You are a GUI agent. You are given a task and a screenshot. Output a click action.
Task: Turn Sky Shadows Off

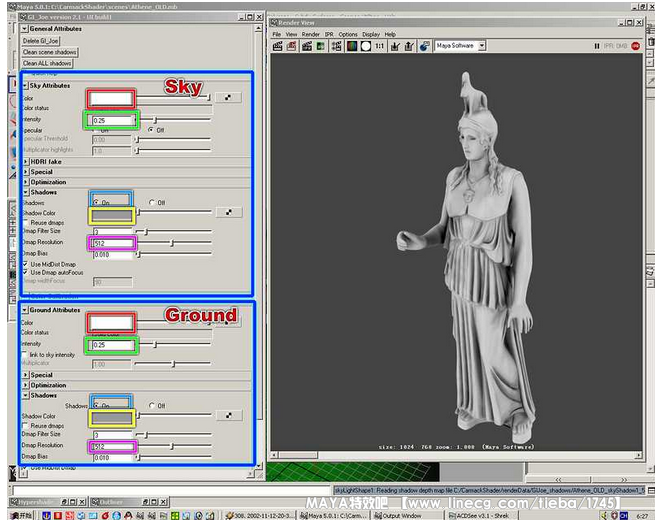click(x=152, y=202)
